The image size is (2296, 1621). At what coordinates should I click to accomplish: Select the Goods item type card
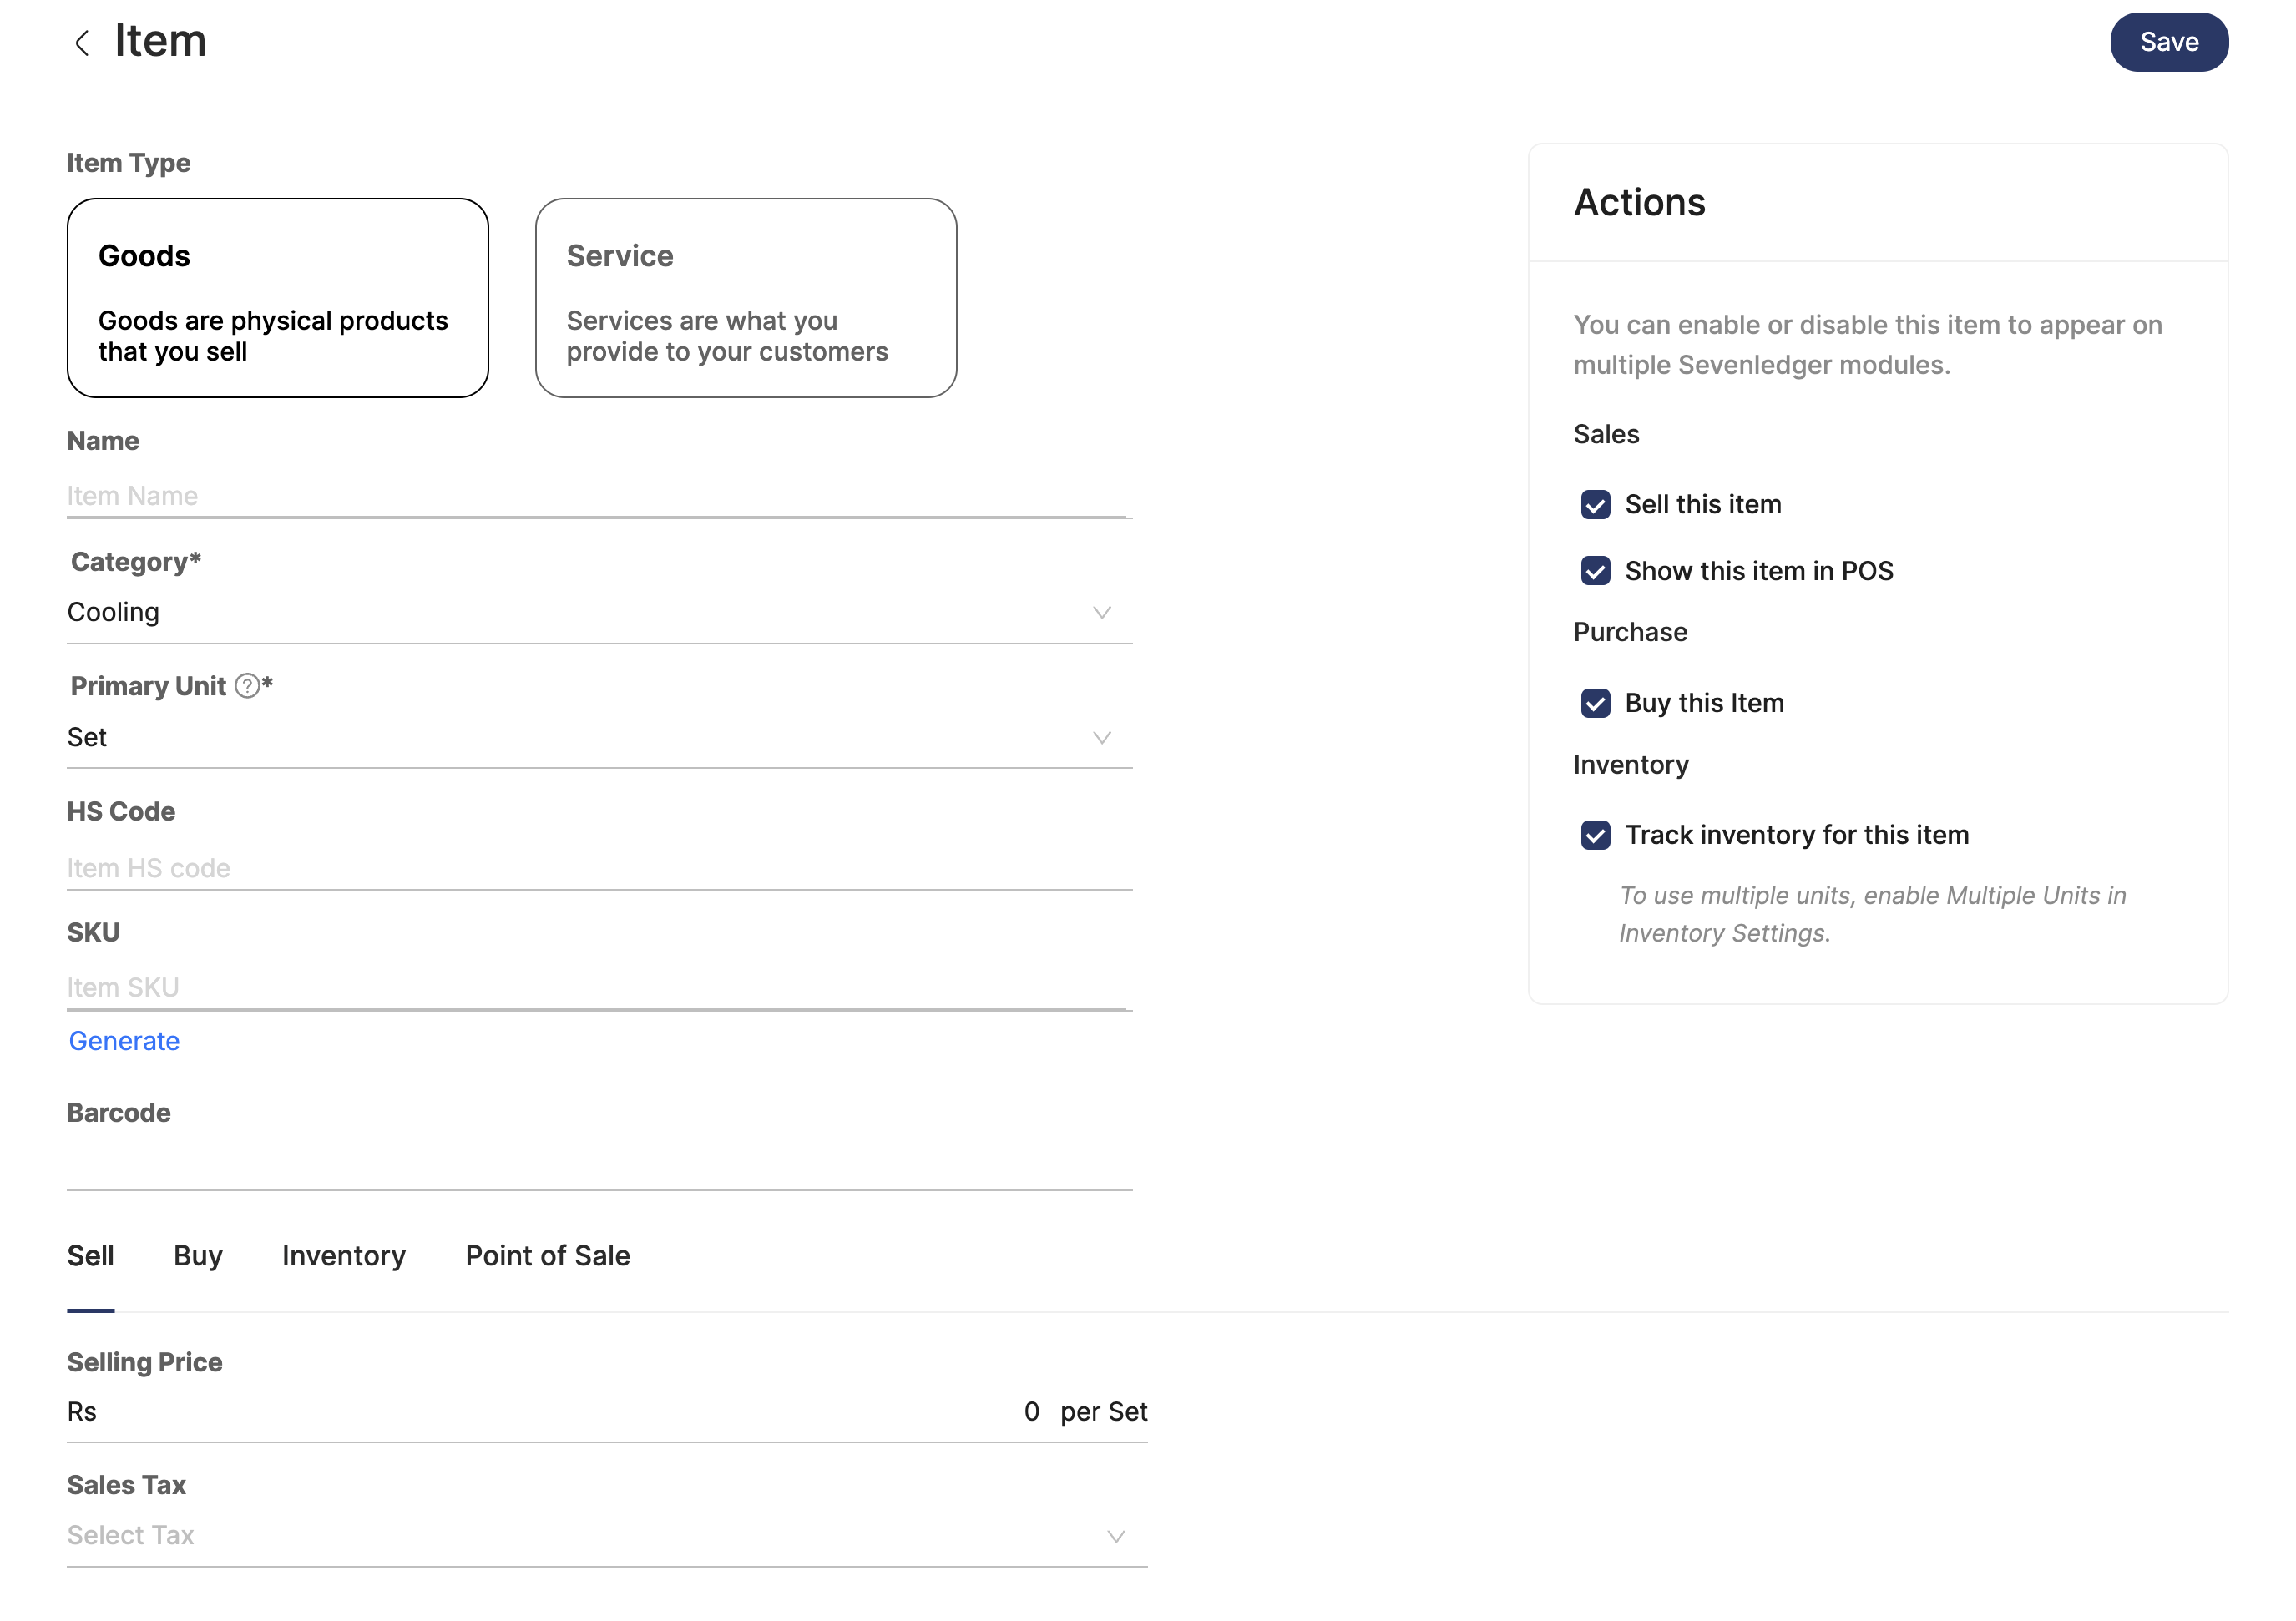[277, 298]
